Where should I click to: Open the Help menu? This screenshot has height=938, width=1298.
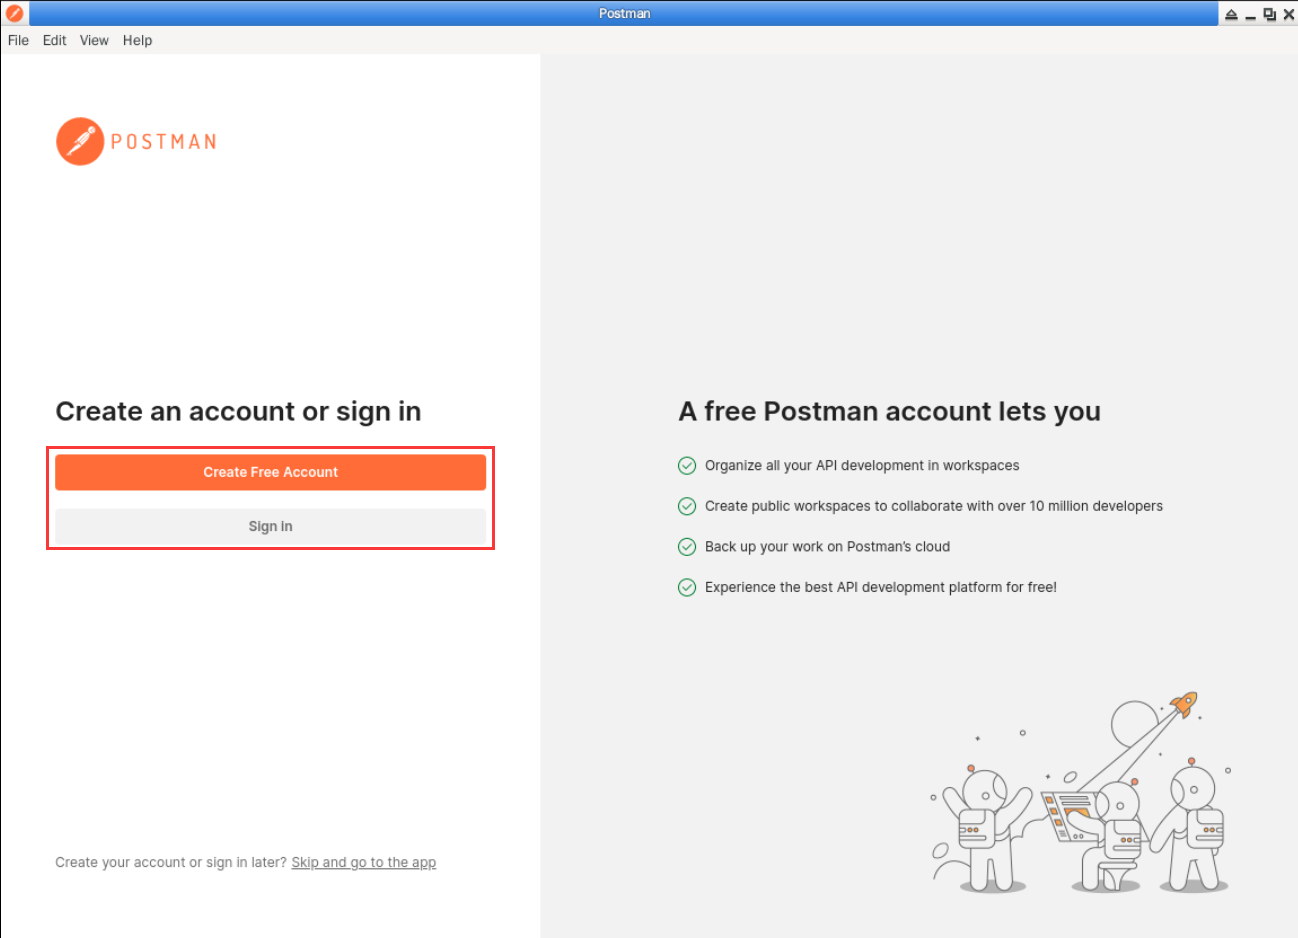[x=137, y=40]
